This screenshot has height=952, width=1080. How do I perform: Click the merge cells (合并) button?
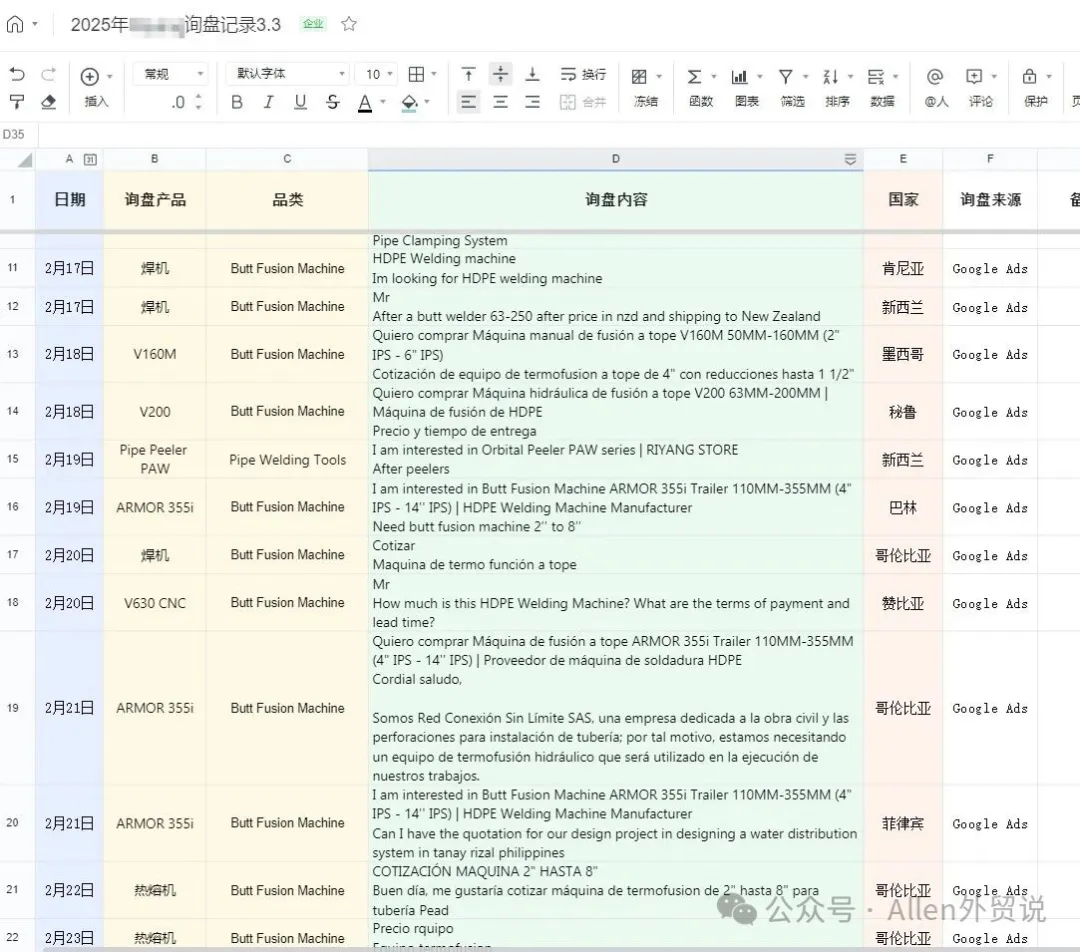coord(583,103)
